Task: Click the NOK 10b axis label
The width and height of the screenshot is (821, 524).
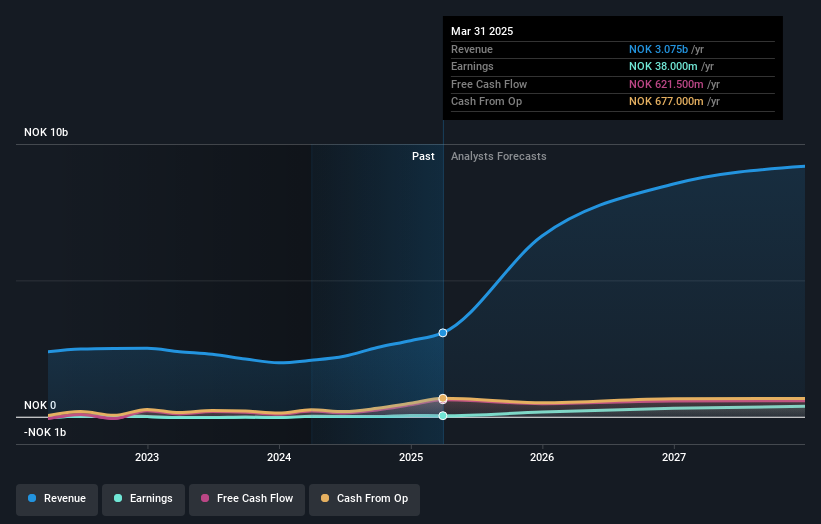Action: [x=46, y=132]
